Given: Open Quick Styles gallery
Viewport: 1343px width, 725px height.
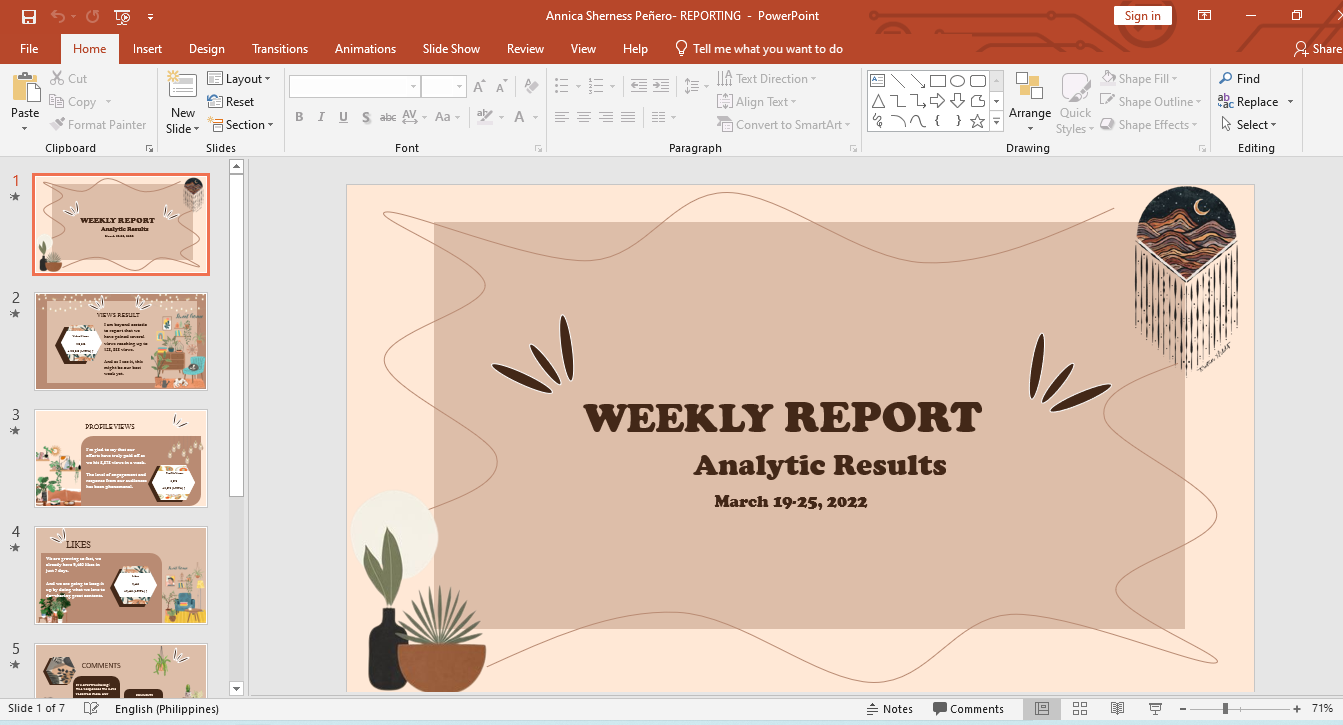Looking at the screenshot, I should point(1075,102).
